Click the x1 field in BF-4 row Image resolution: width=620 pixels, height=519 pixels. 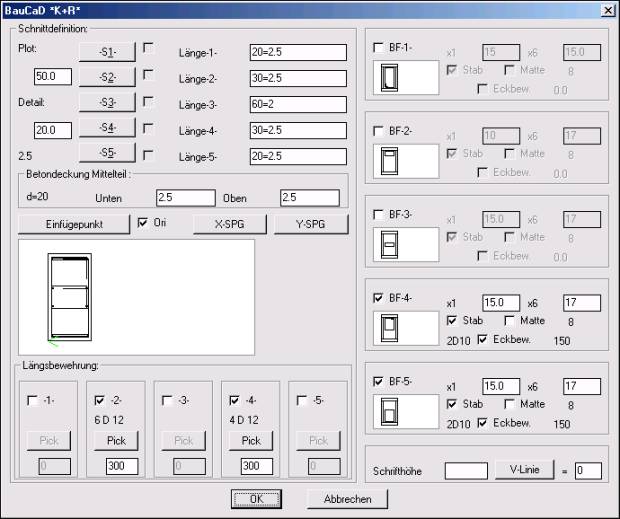pyautogui.click(x=501, y=303)
